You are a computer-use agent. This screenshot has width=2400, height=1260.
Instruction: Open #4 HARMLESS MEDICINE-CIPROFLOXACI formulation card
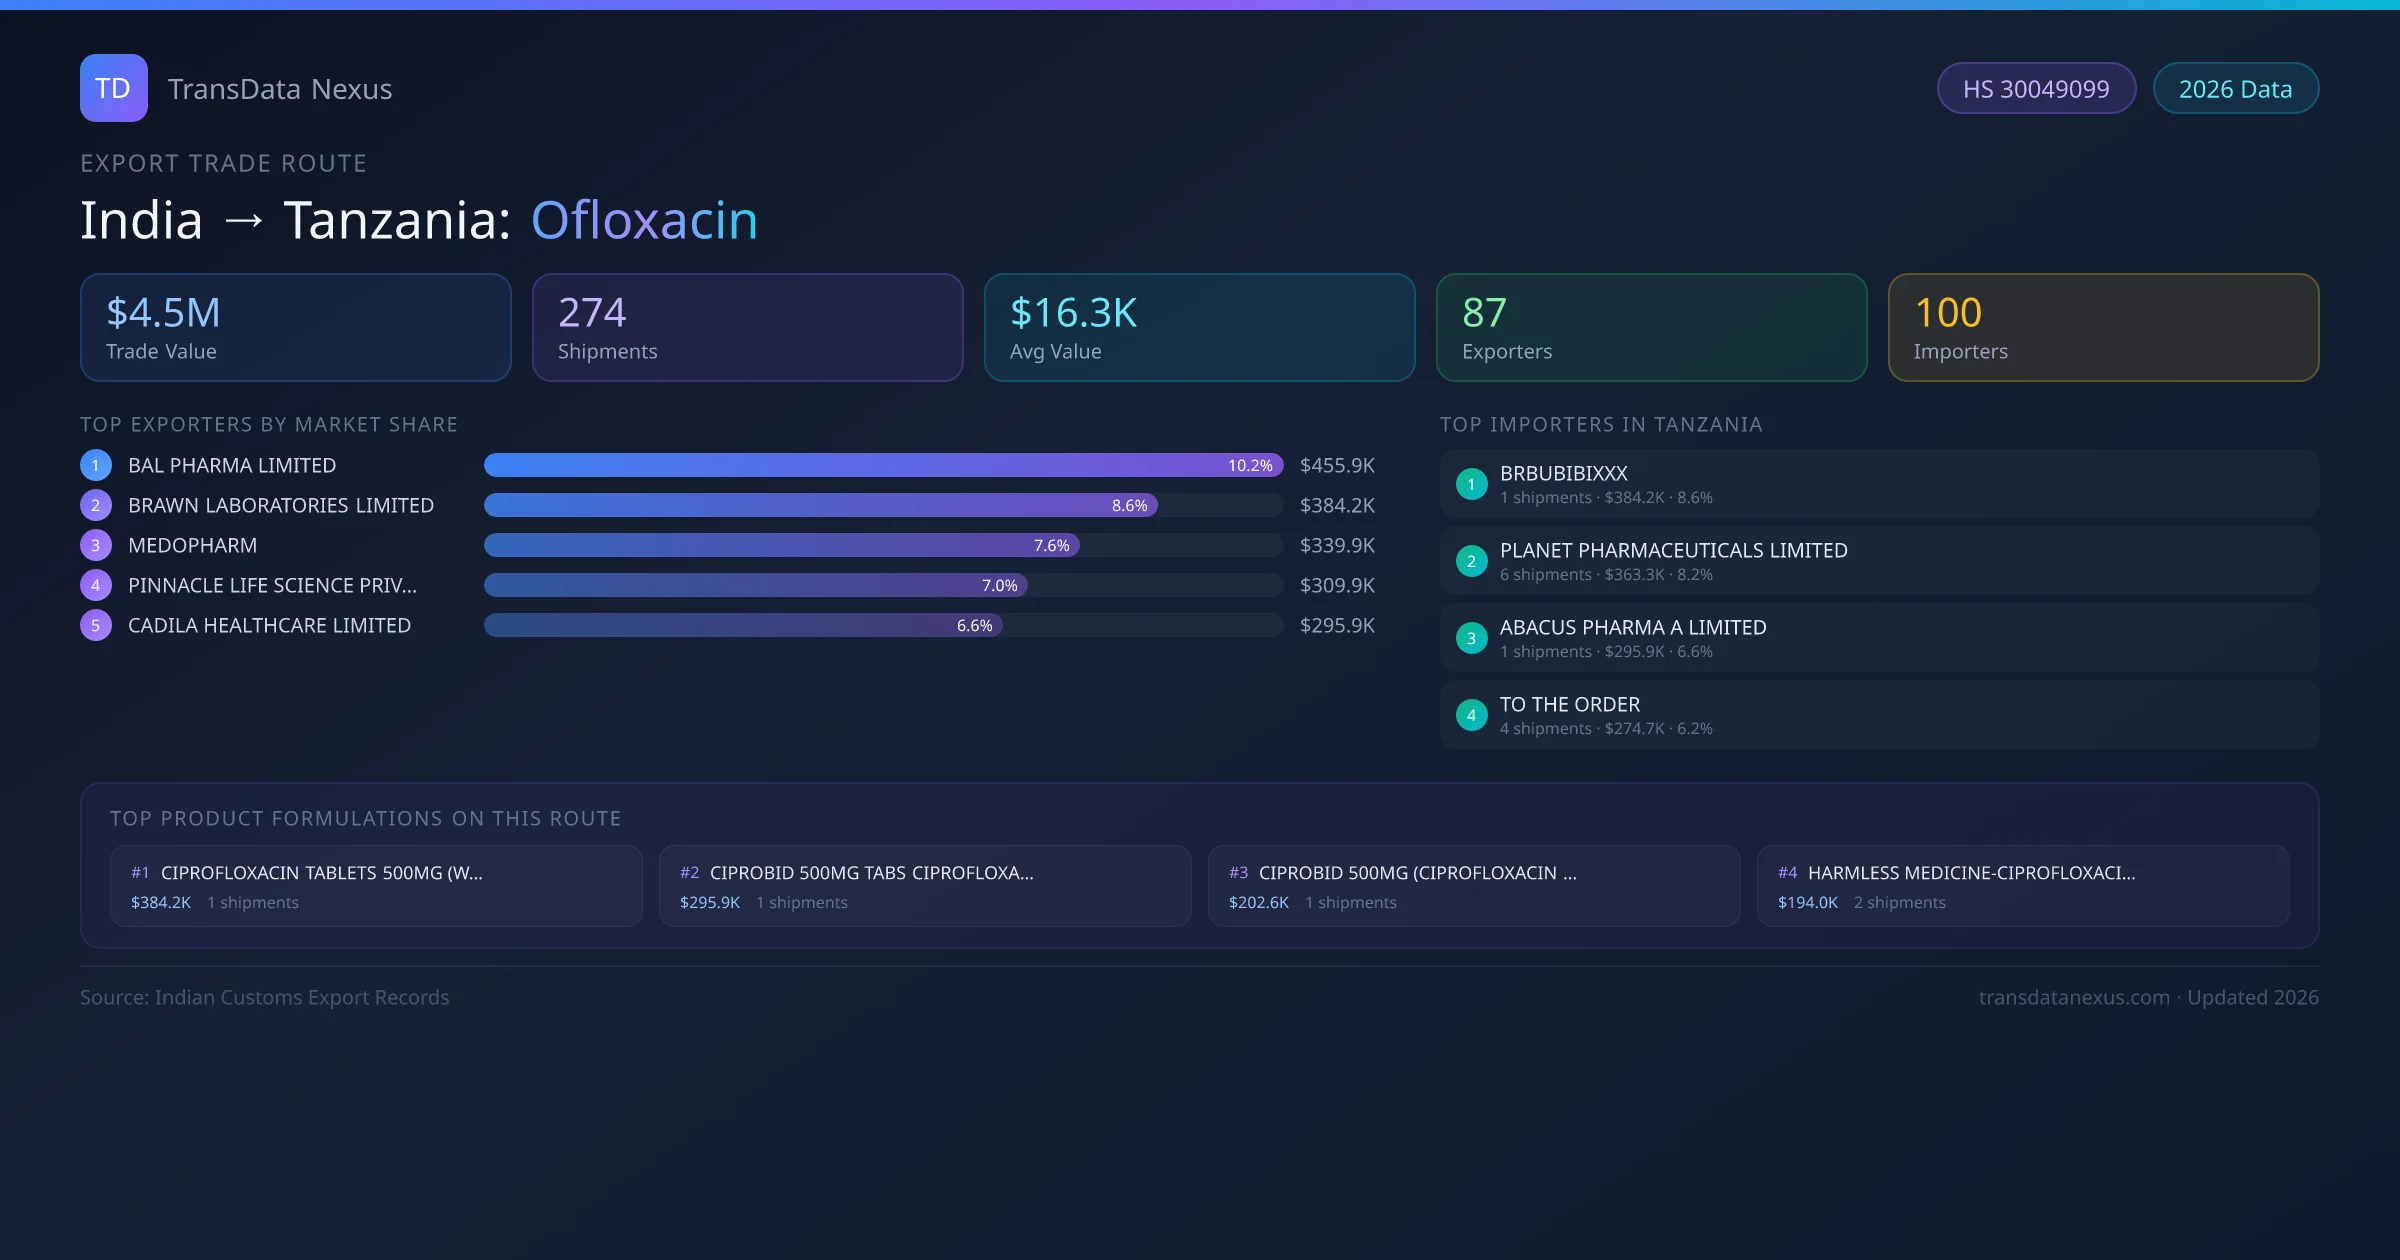2022,886
